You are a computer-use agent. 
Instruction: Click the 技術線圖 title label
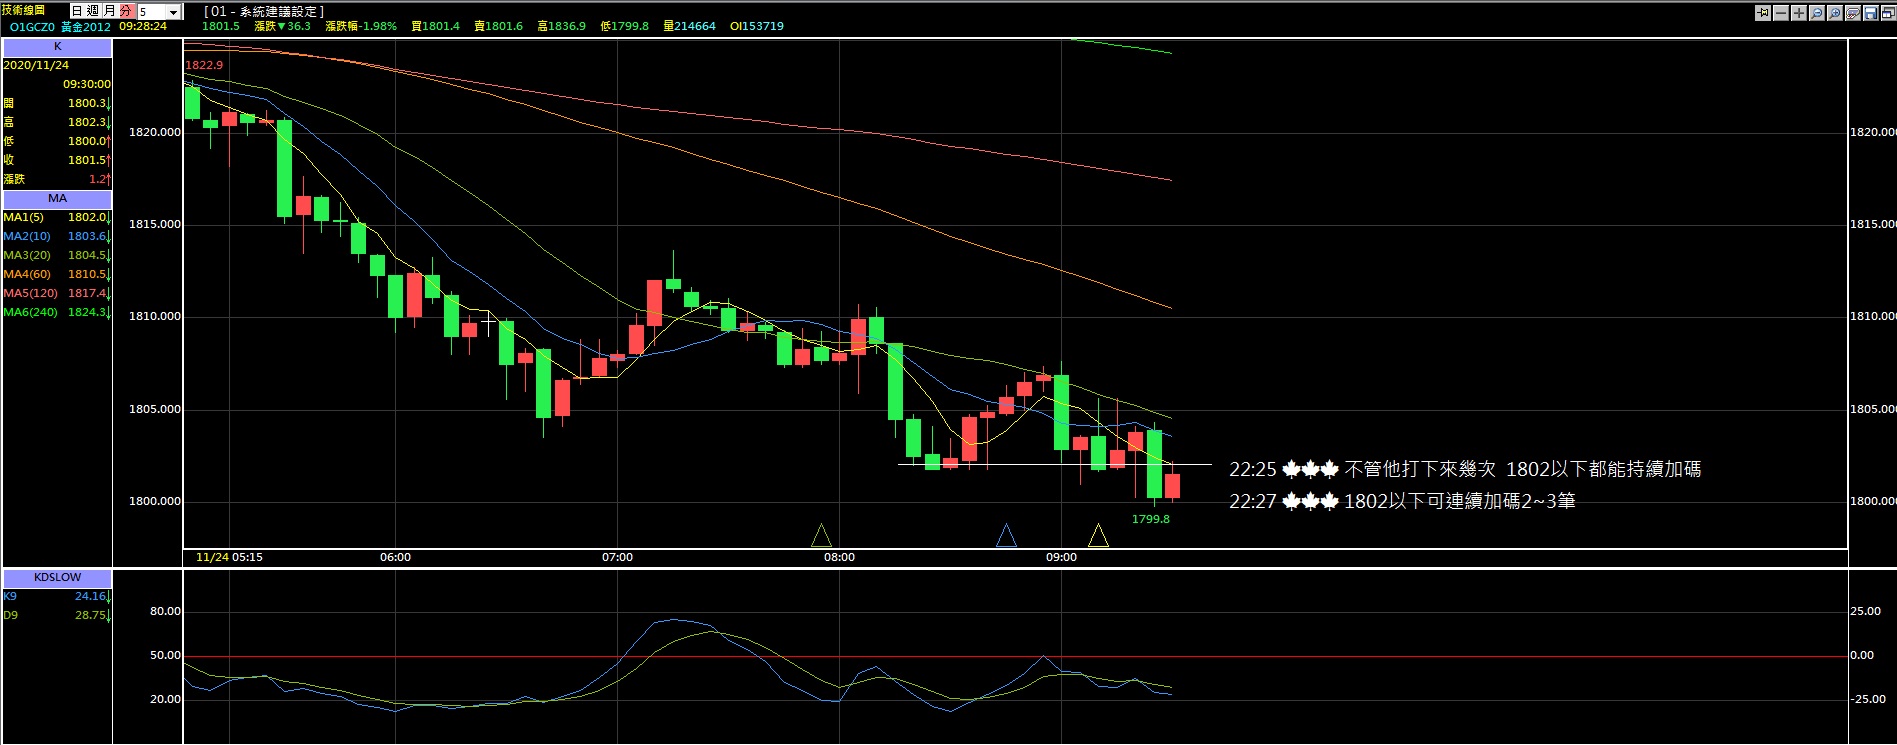pos(24,10)
